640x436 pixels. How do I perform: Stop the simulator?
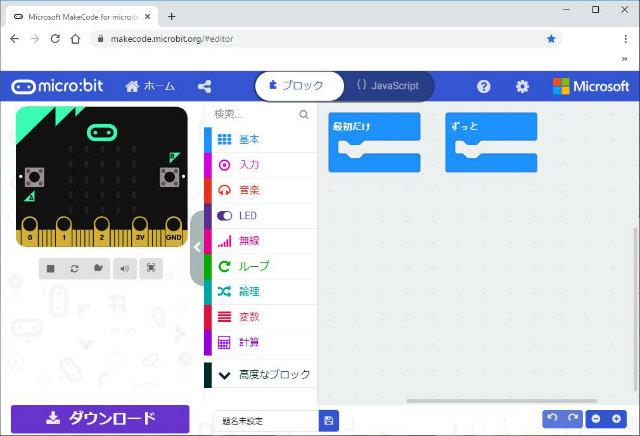51,268
